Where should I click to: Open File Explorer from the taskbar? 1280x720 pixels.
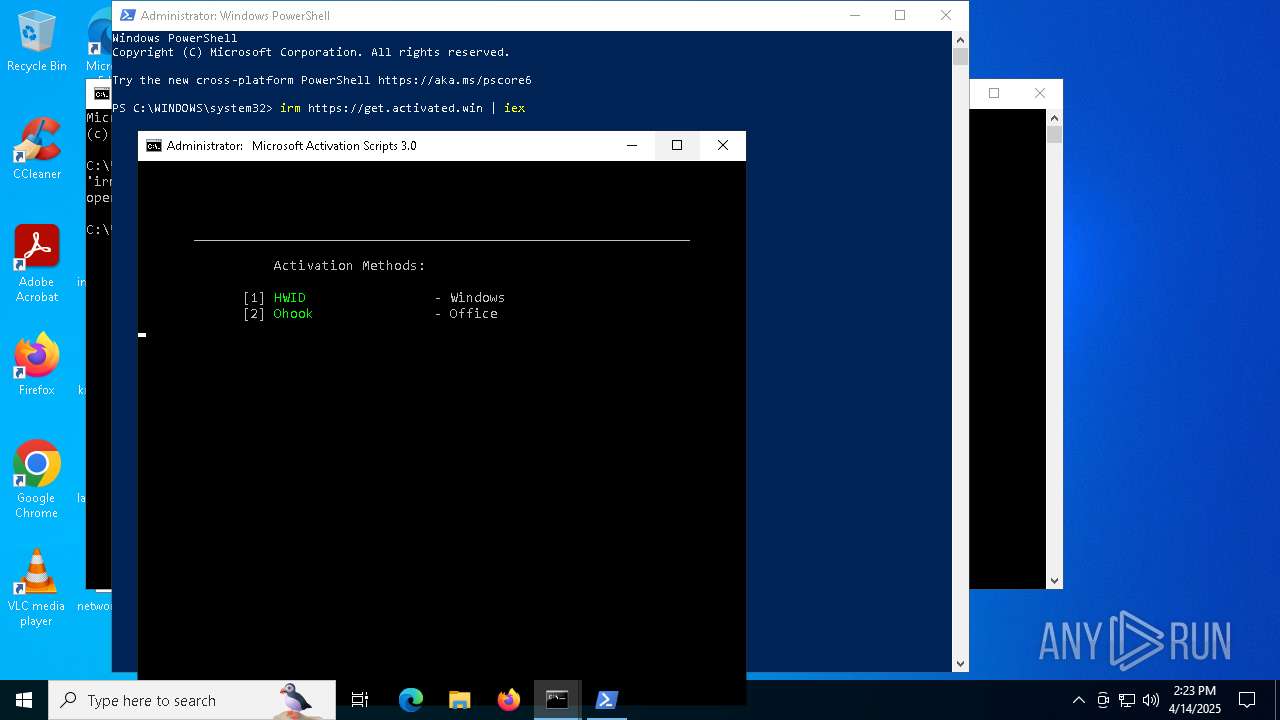(459, 700)
